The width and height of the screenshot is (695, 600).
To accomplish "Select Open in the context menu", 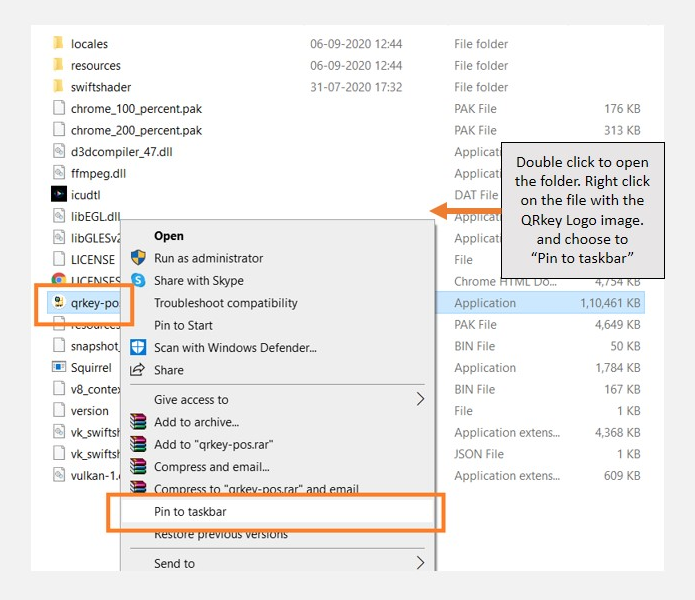I will (169, 236).
